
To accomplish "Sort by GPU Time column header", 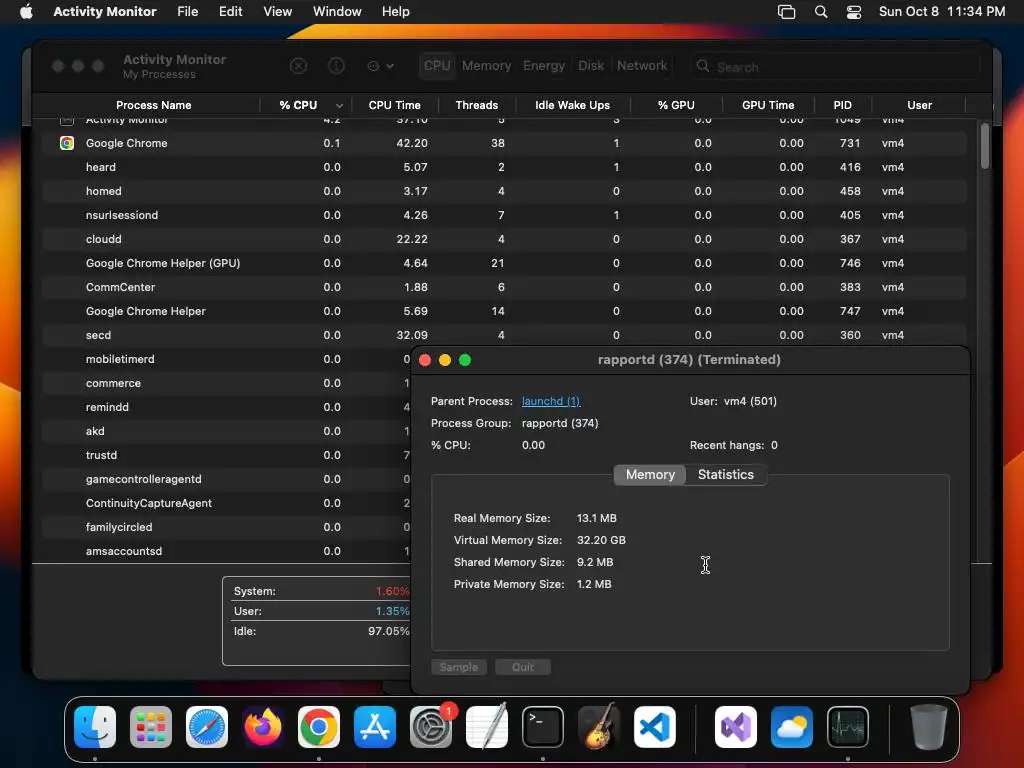I will 768,105.
